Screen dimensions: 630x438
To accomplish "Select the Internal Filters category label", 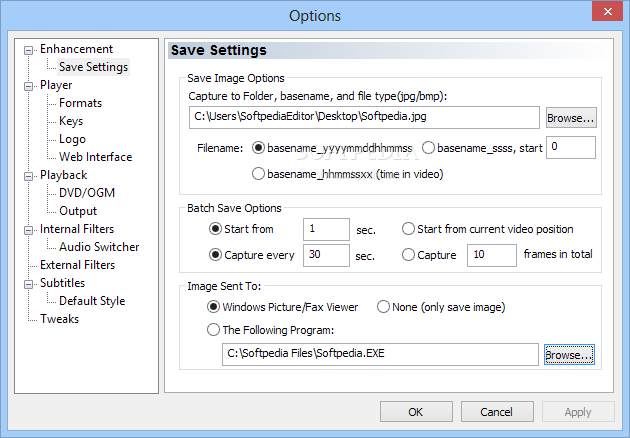I will (x=77, y=229).
